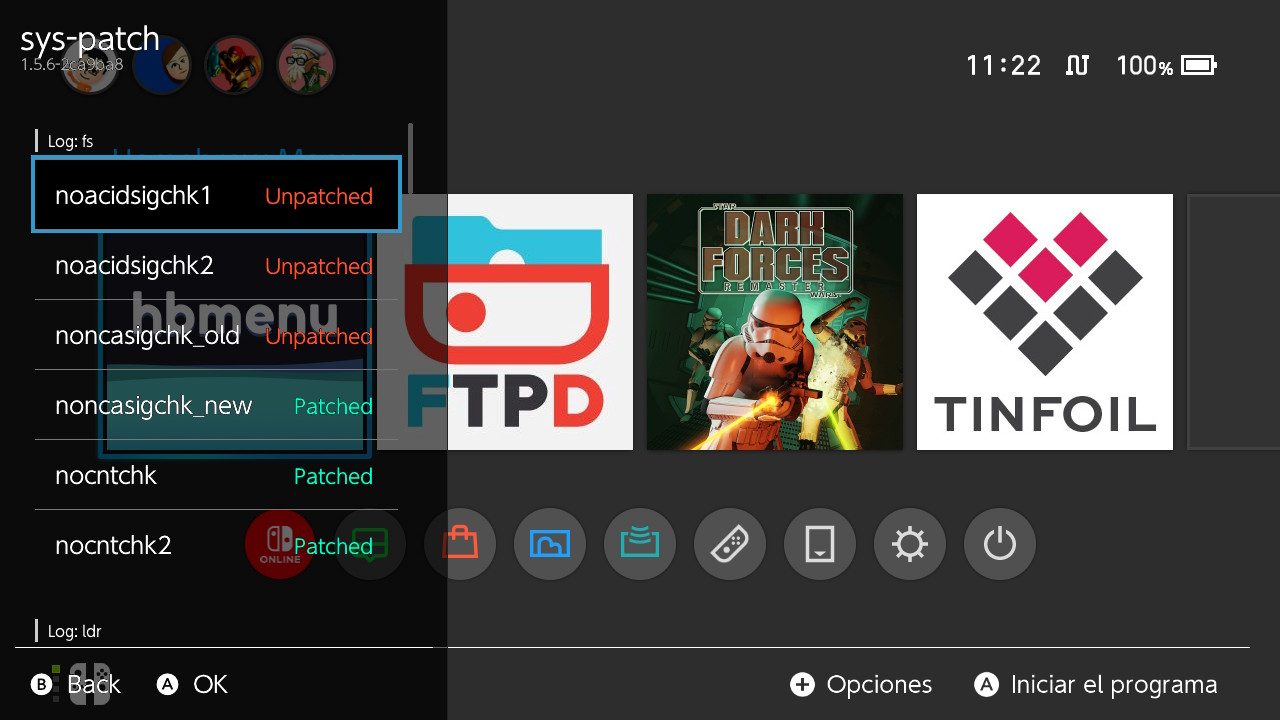The image size is (1280, 720).
Task: Click the 11:22 clock
Action: pos(1003,66)
